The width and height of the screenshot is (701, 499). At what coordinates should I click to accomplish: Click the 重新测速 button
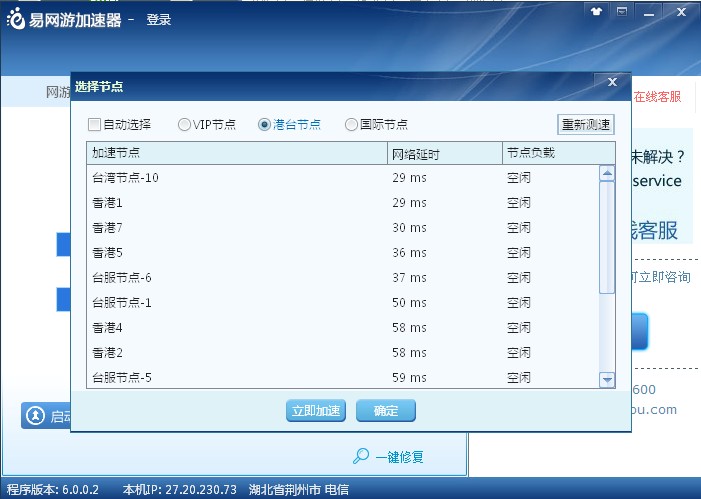(x=586, y=124)
